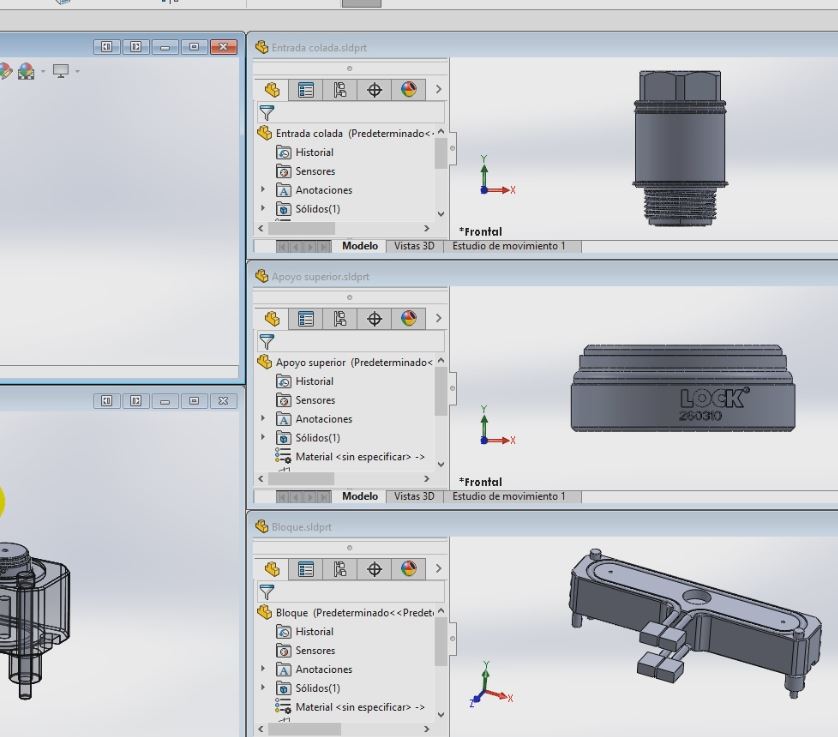Open DisplayManager tab in Entrada colada panel
This screenshot has width=838, height=737.
408,90
